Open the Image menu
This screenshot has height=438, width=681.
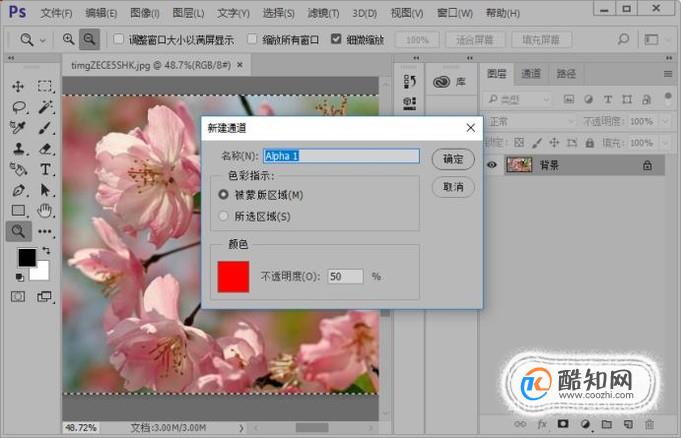tap(145, 13)
